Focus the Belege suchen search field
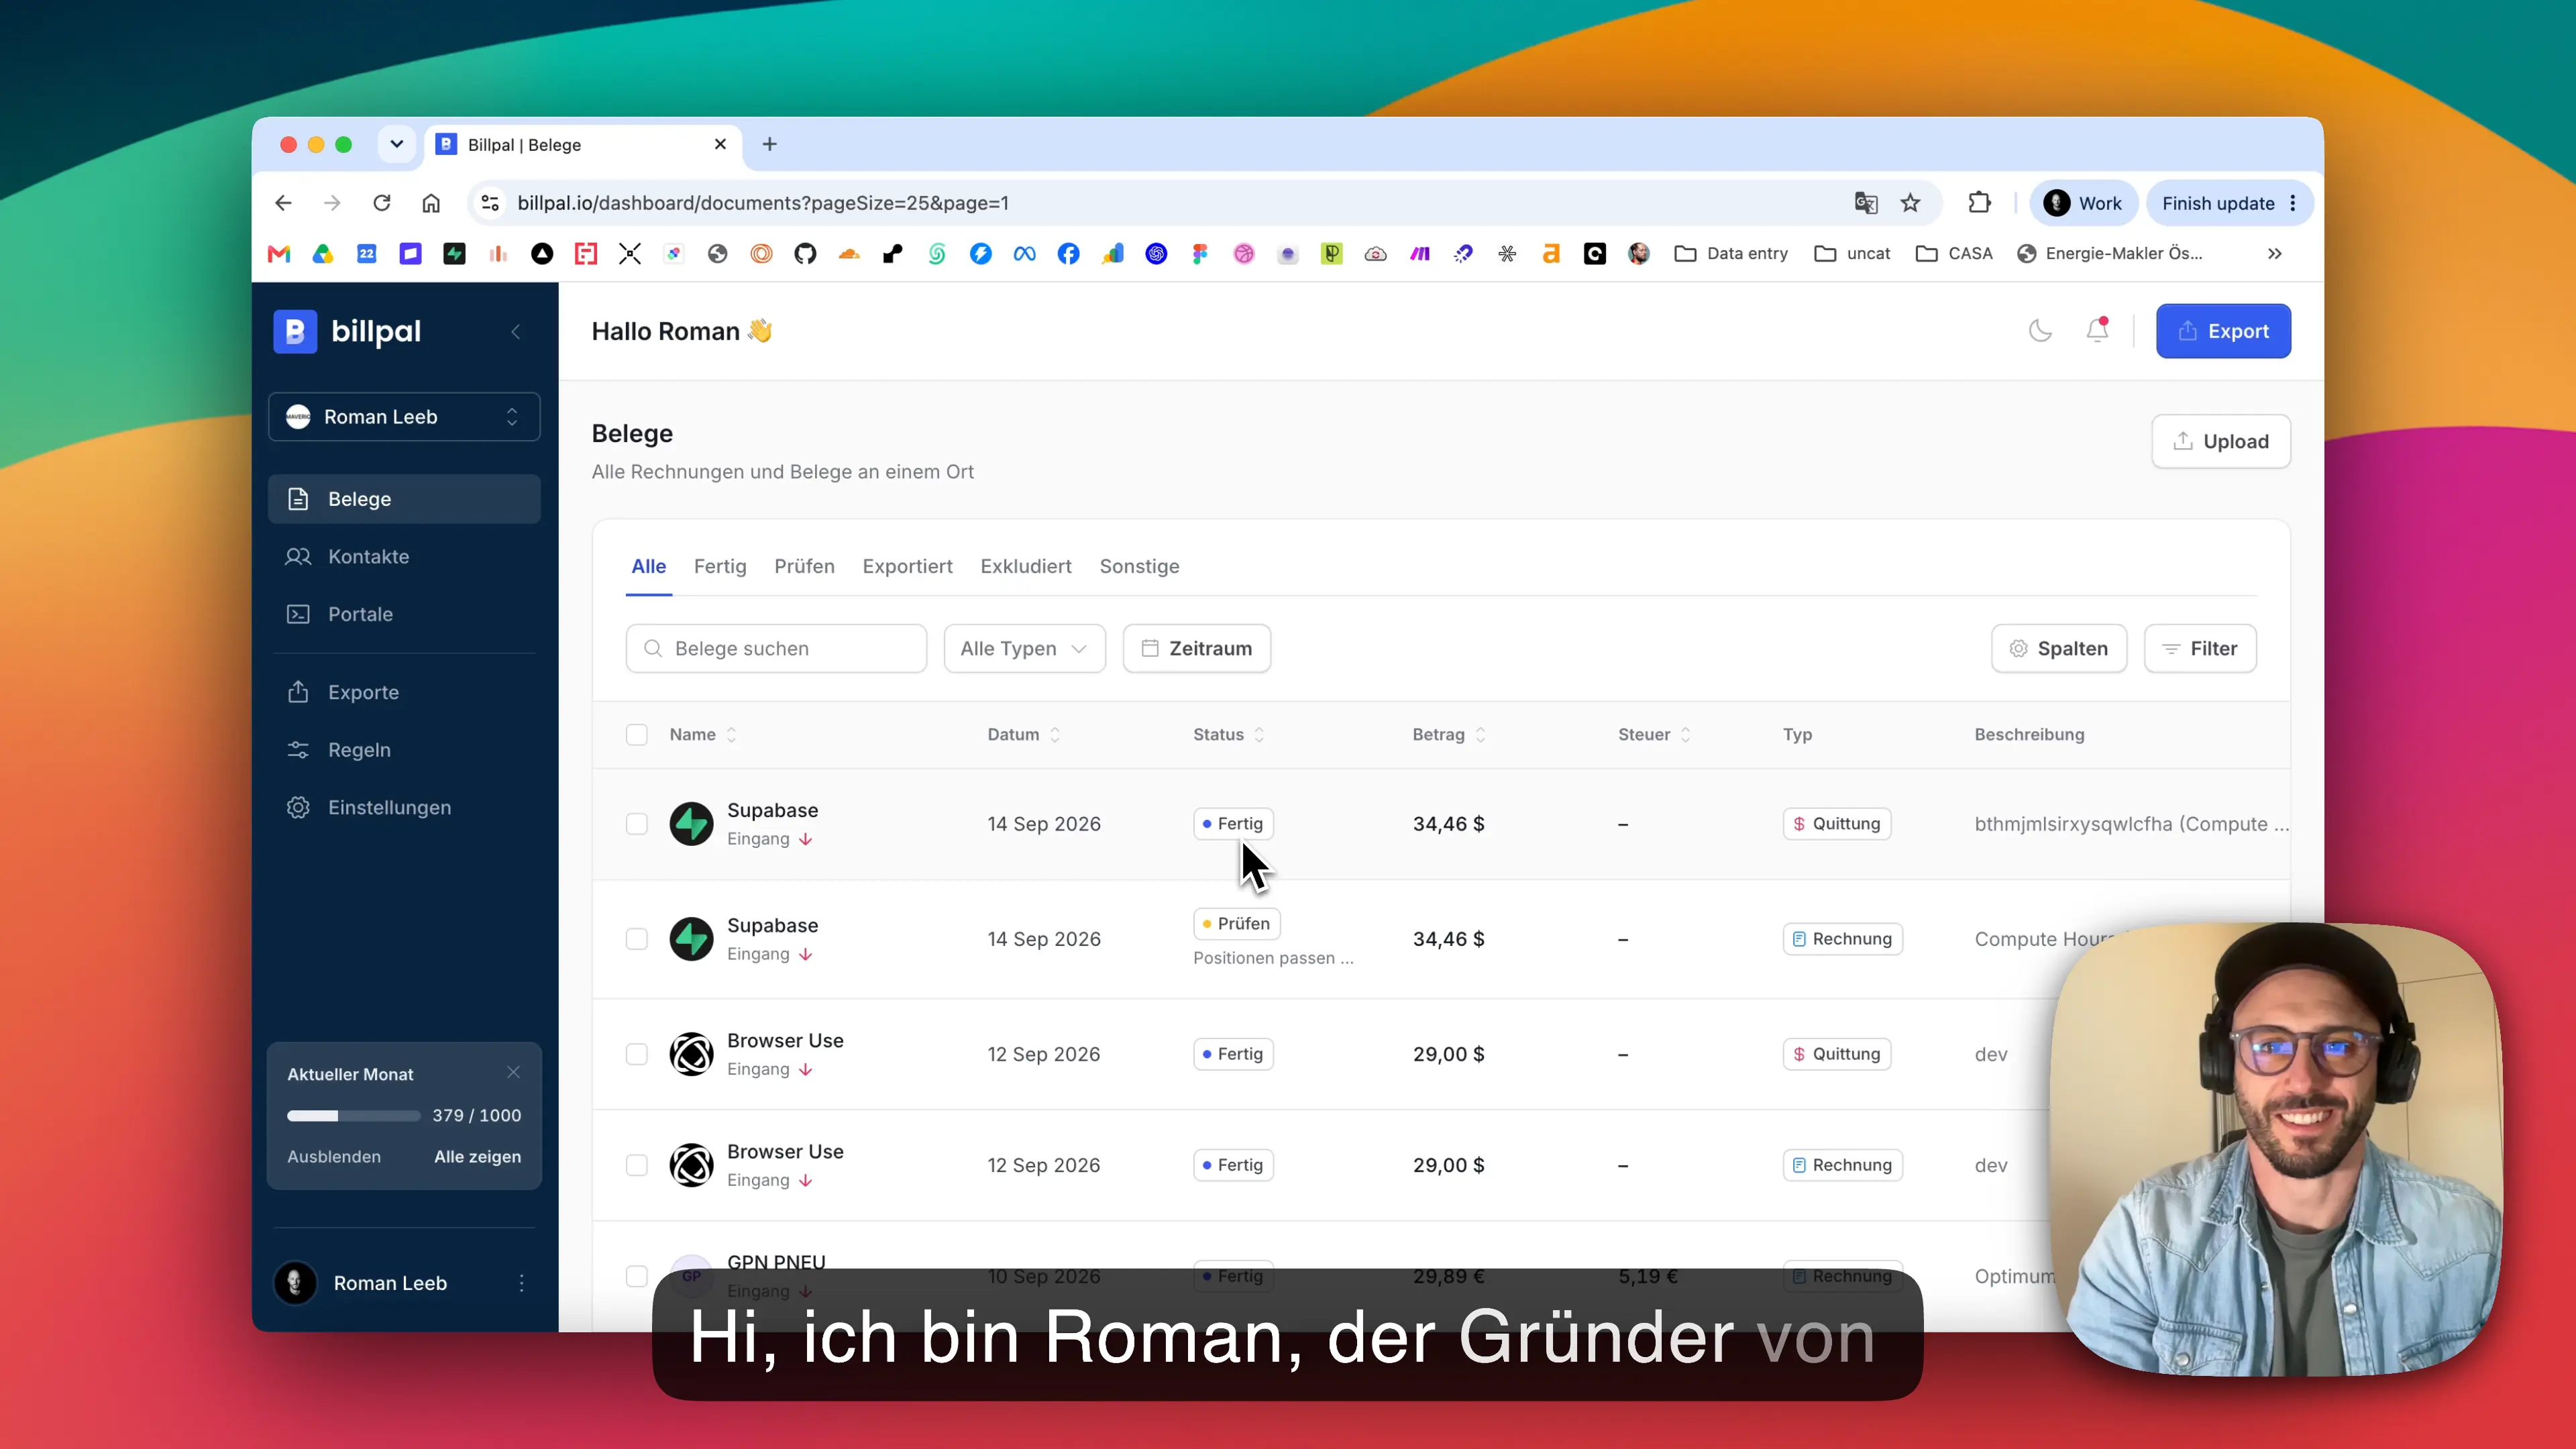This screenshot has height=1449, width=2576. click(x=776, y=649)
